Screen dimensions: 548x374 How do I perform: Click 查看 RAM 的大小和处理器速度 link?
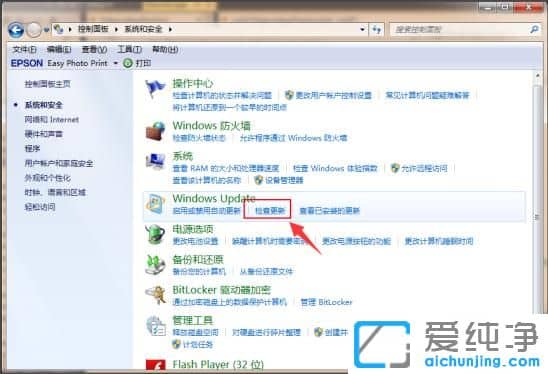coord(226,168)
